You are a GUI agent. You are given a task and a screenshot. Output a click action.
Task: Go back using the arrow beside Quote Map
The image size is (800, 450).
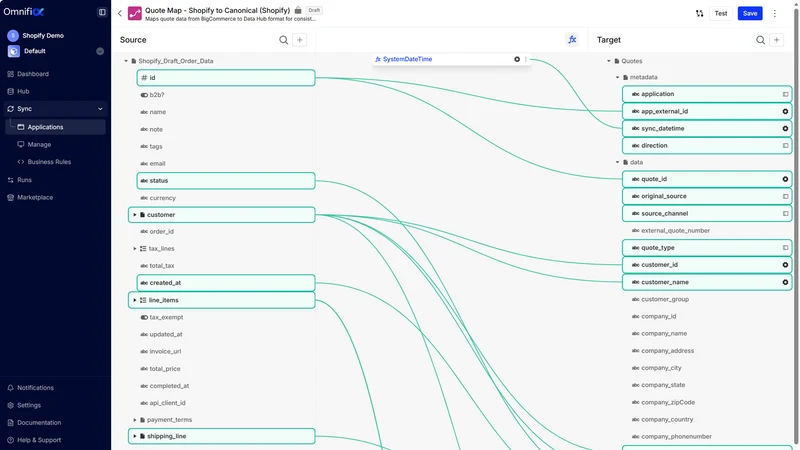point(120,14)
